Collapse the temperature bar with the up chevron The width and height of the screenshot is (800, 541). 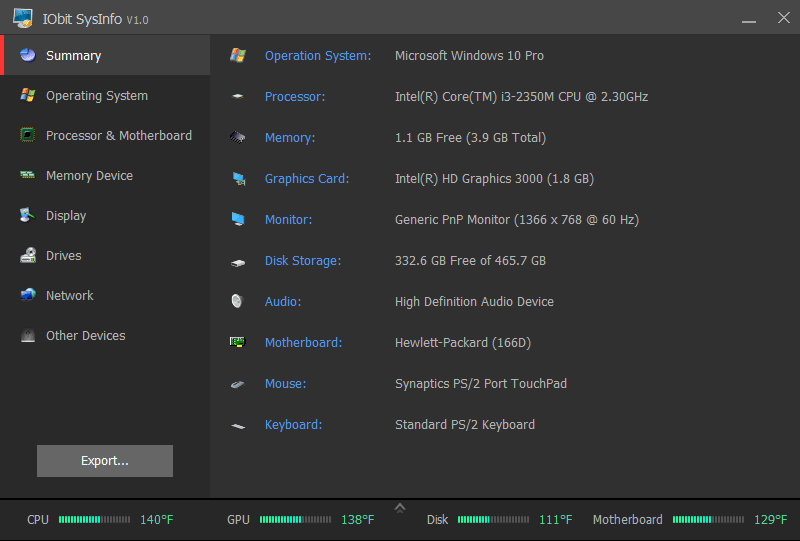click(x=400, y=508)
